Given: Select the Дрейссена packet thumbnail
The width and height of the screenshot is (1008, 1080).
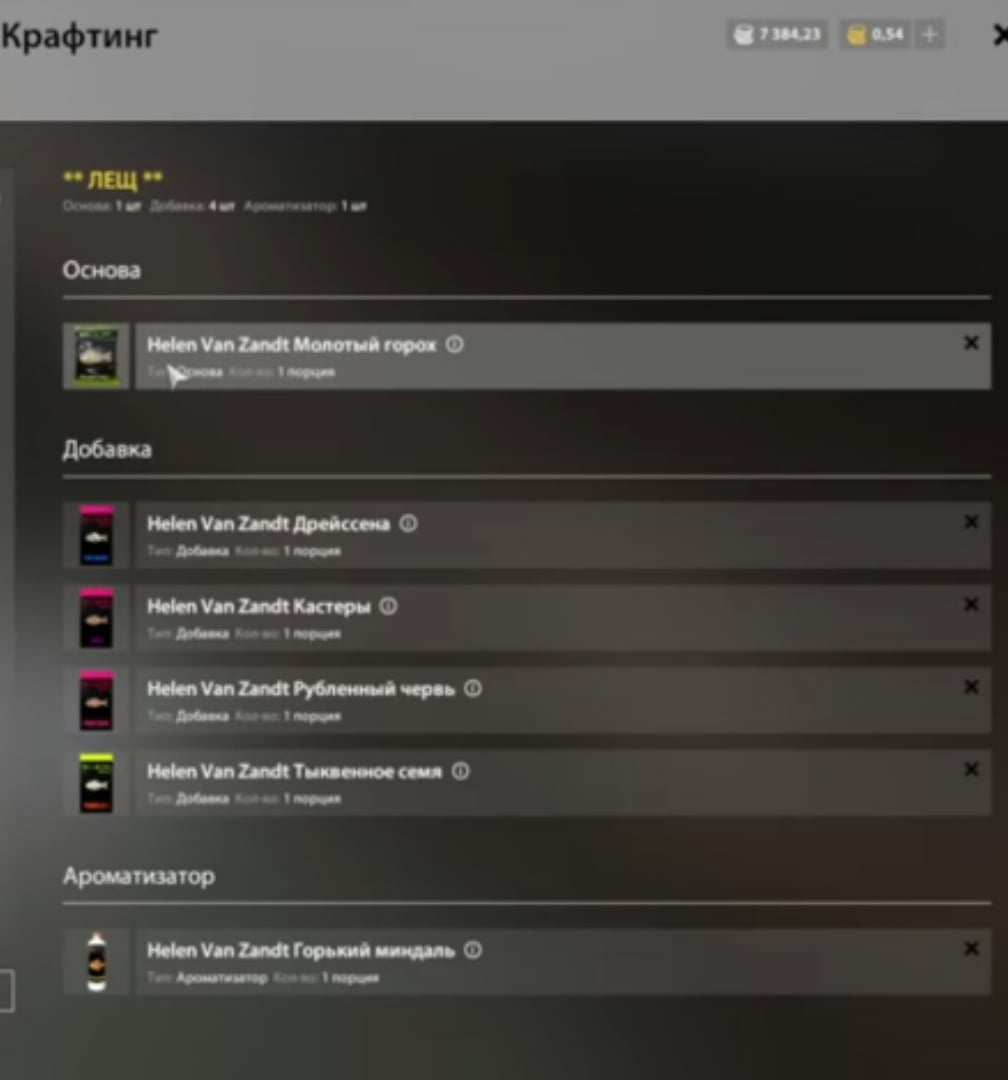Looking at the screenshot, I should [96, 535].
